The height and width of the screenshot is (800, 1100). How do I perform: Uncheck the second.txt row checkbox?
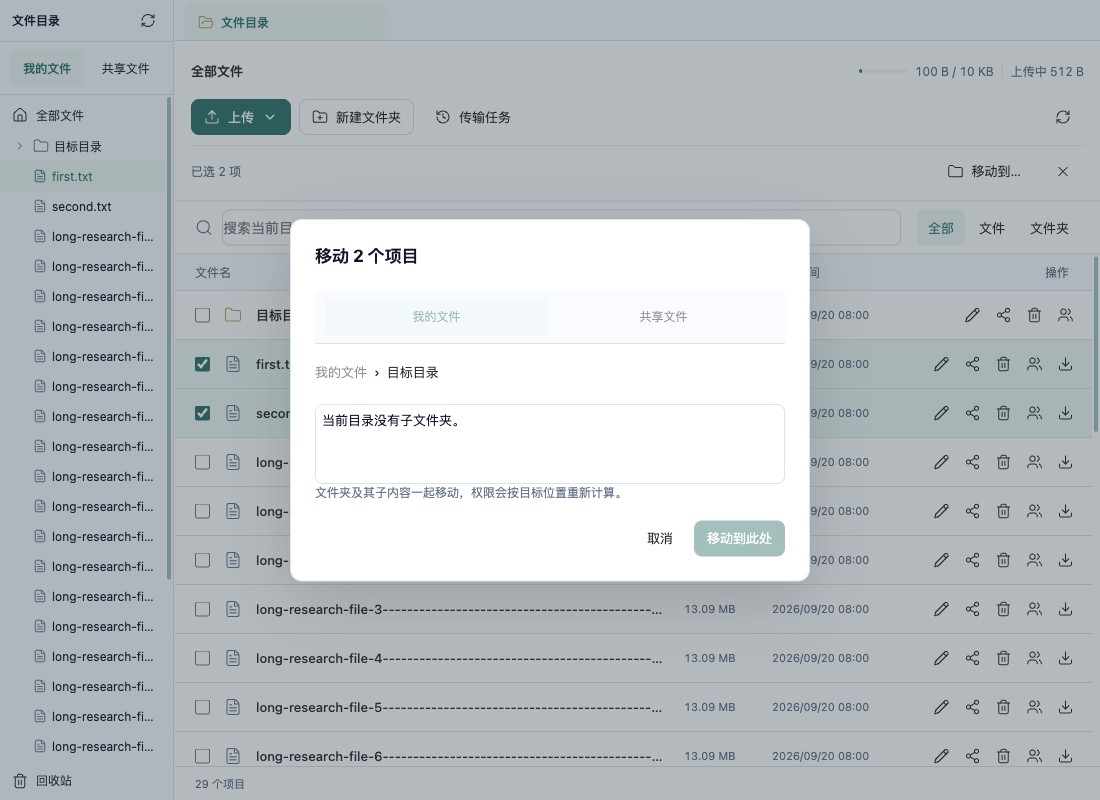click(x=203, y=413)
